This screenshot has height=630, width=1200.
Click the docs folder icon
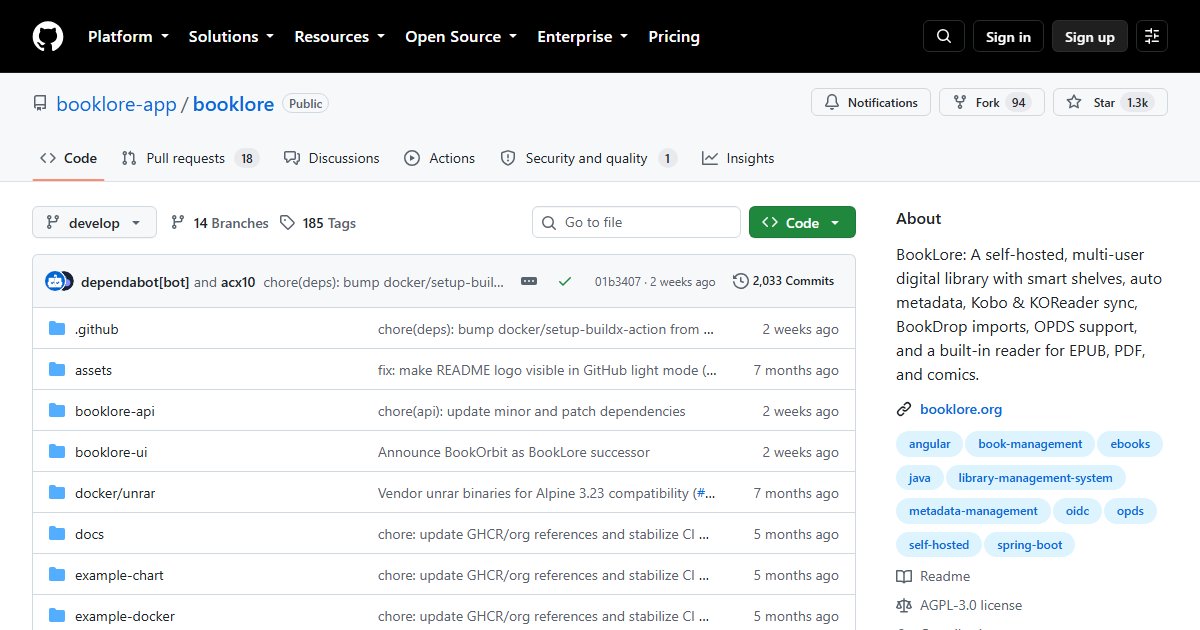(57, 534)
